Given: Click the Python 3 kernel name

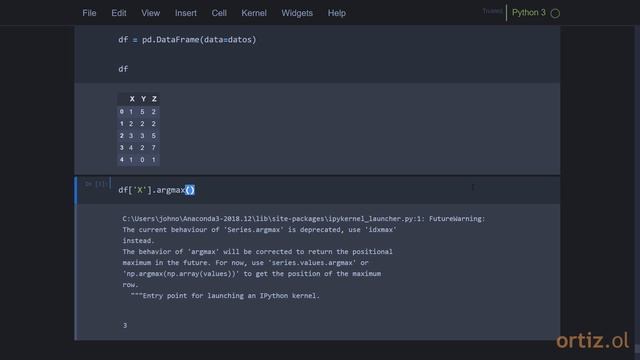Looking at the screenshot, I should (529, 13).
